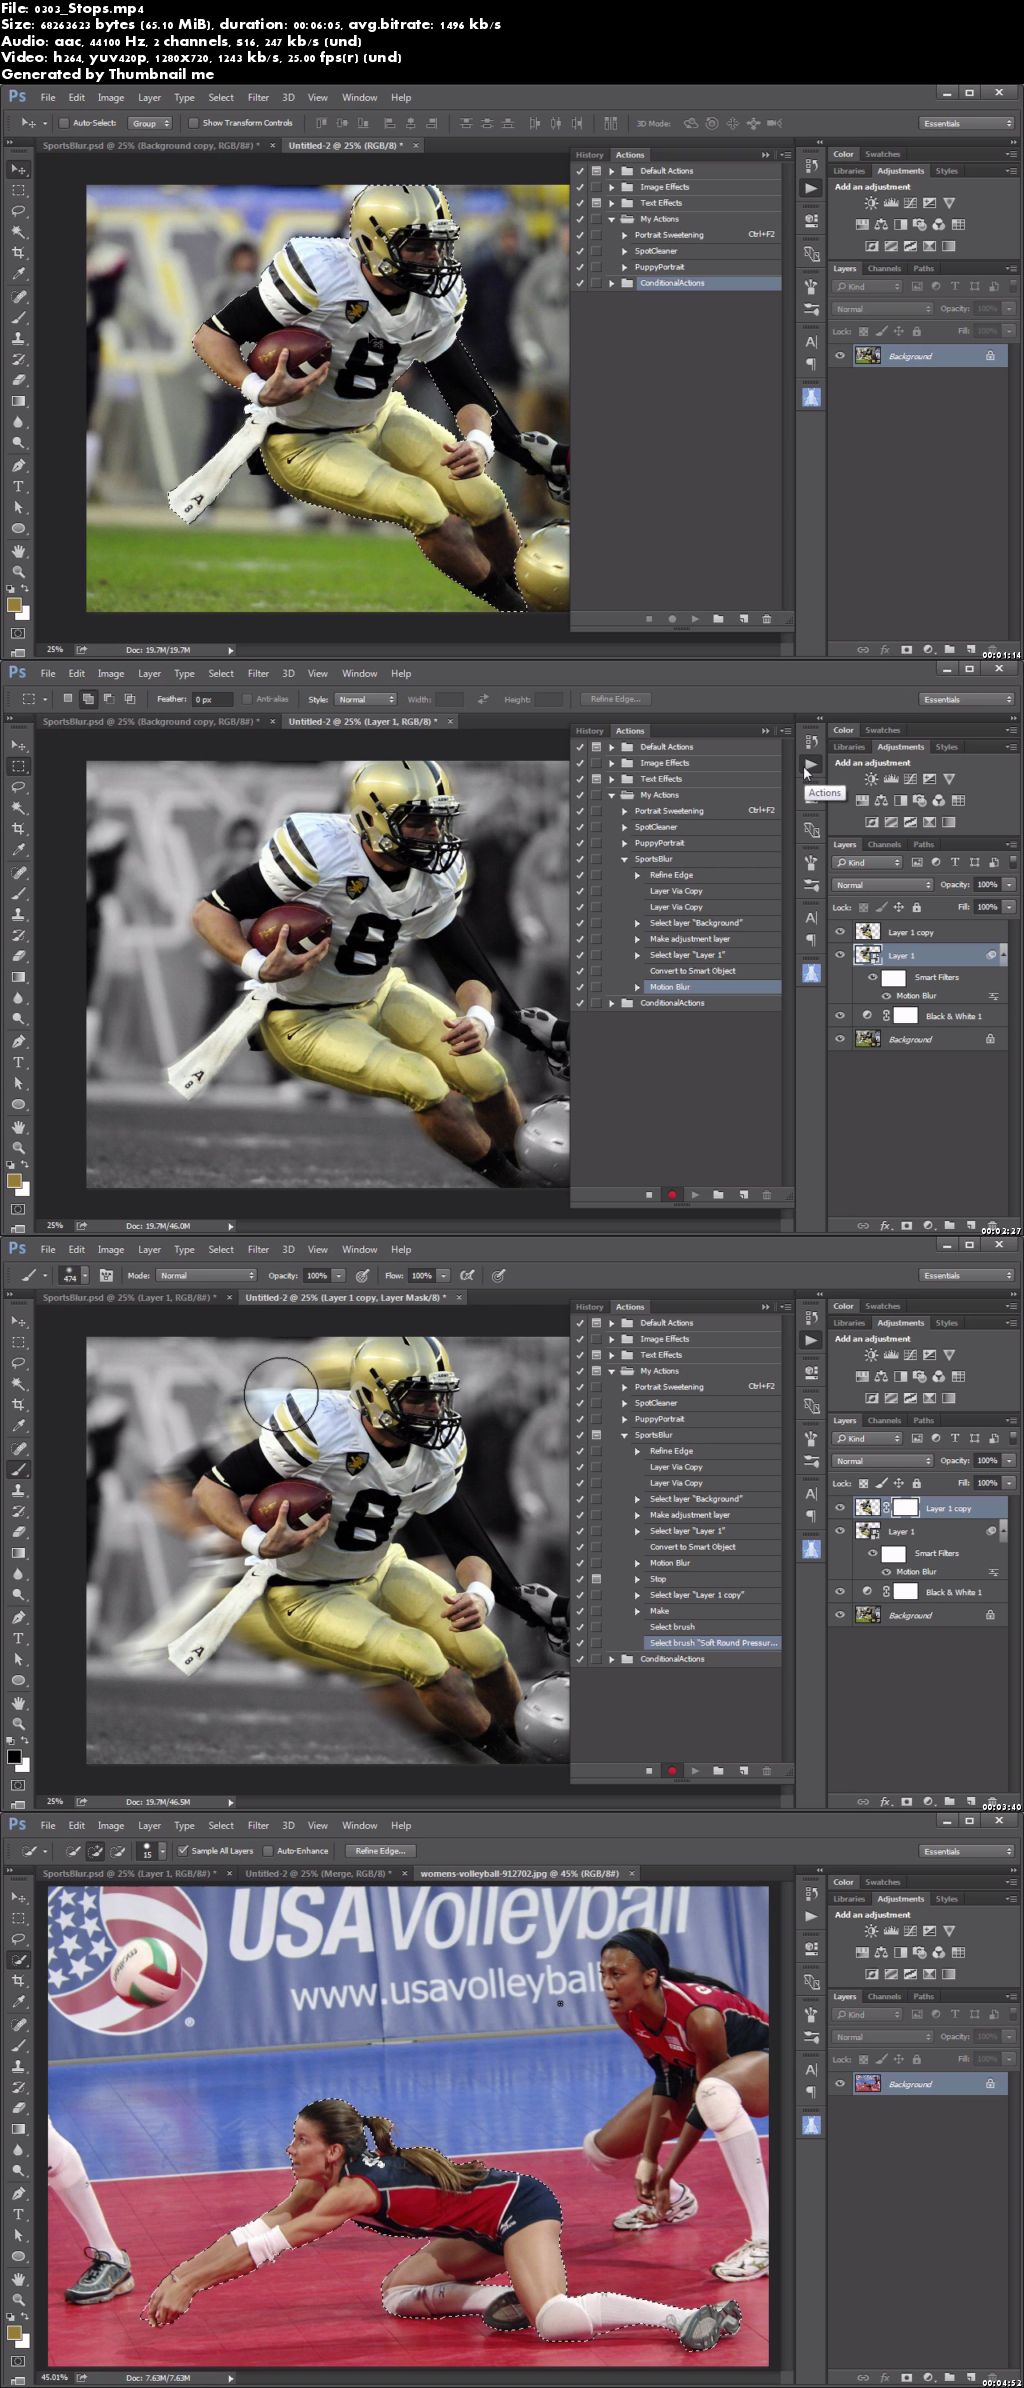Select Rectangular Marquee tool in second frame's toolbox
The image size is (1024, 2388).
point(18,767)
